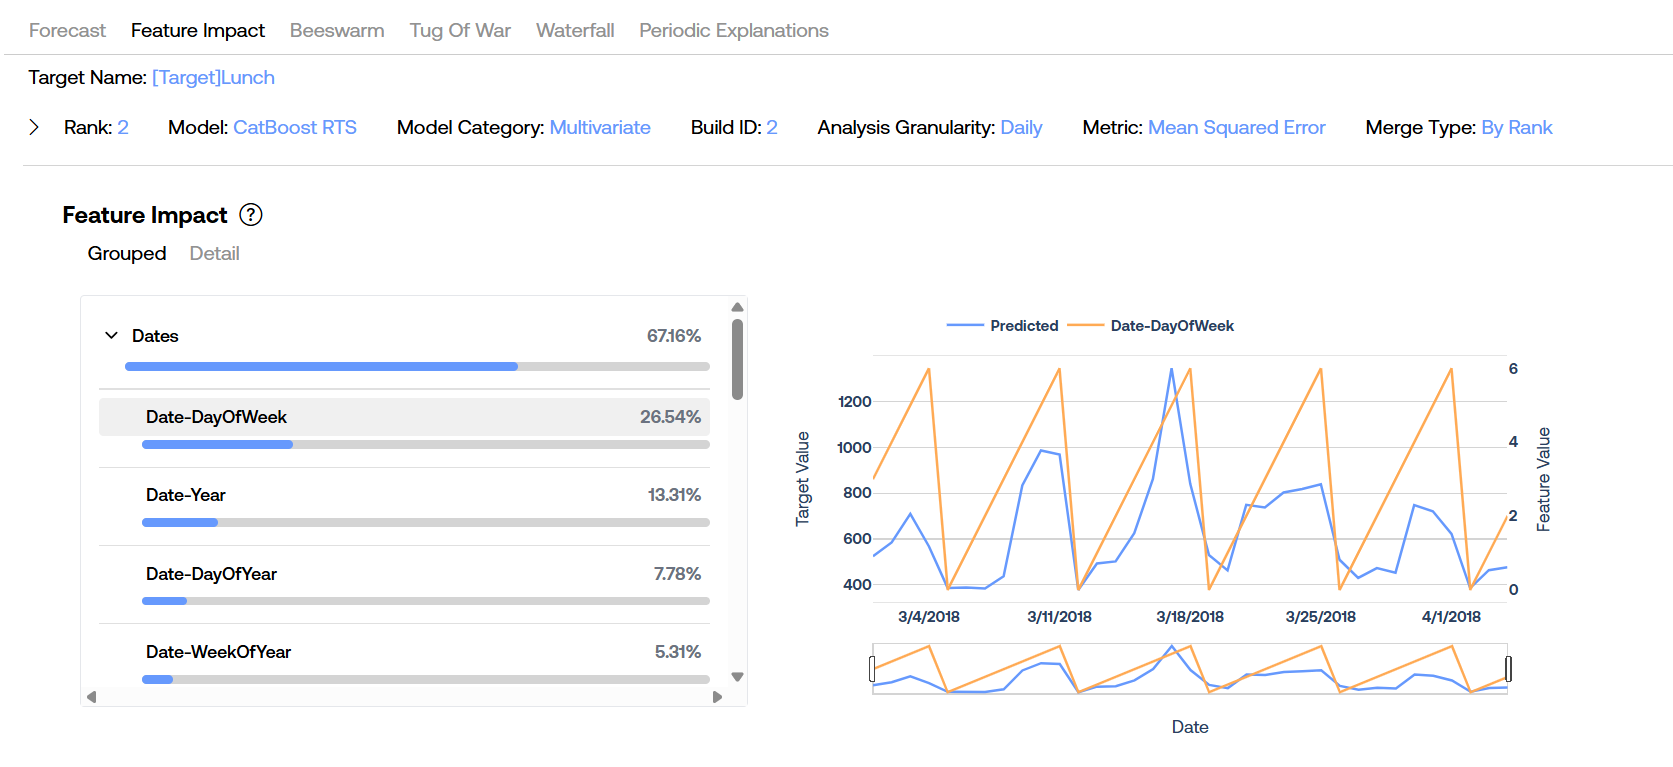
Task: Switch Feature Impact view to Detail
Action: coord(214,253)
